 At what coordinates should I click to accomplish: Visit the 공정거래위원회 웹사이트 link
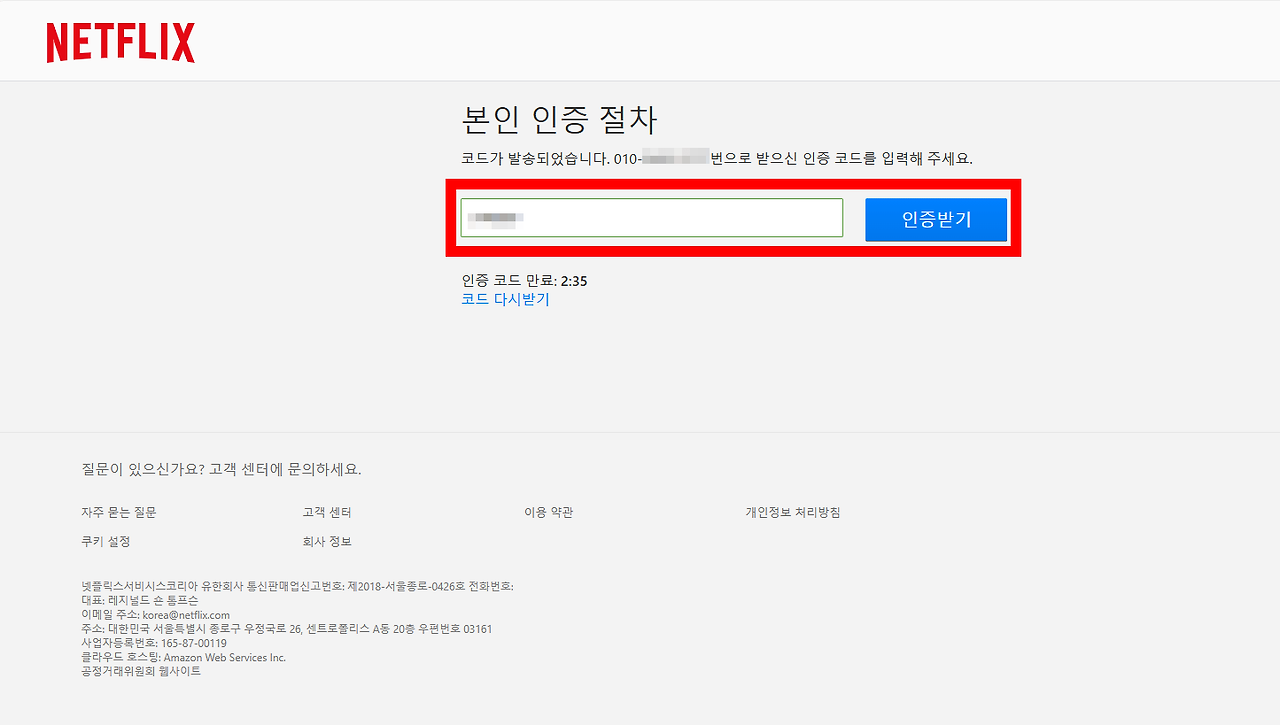[x=139, y=672]
